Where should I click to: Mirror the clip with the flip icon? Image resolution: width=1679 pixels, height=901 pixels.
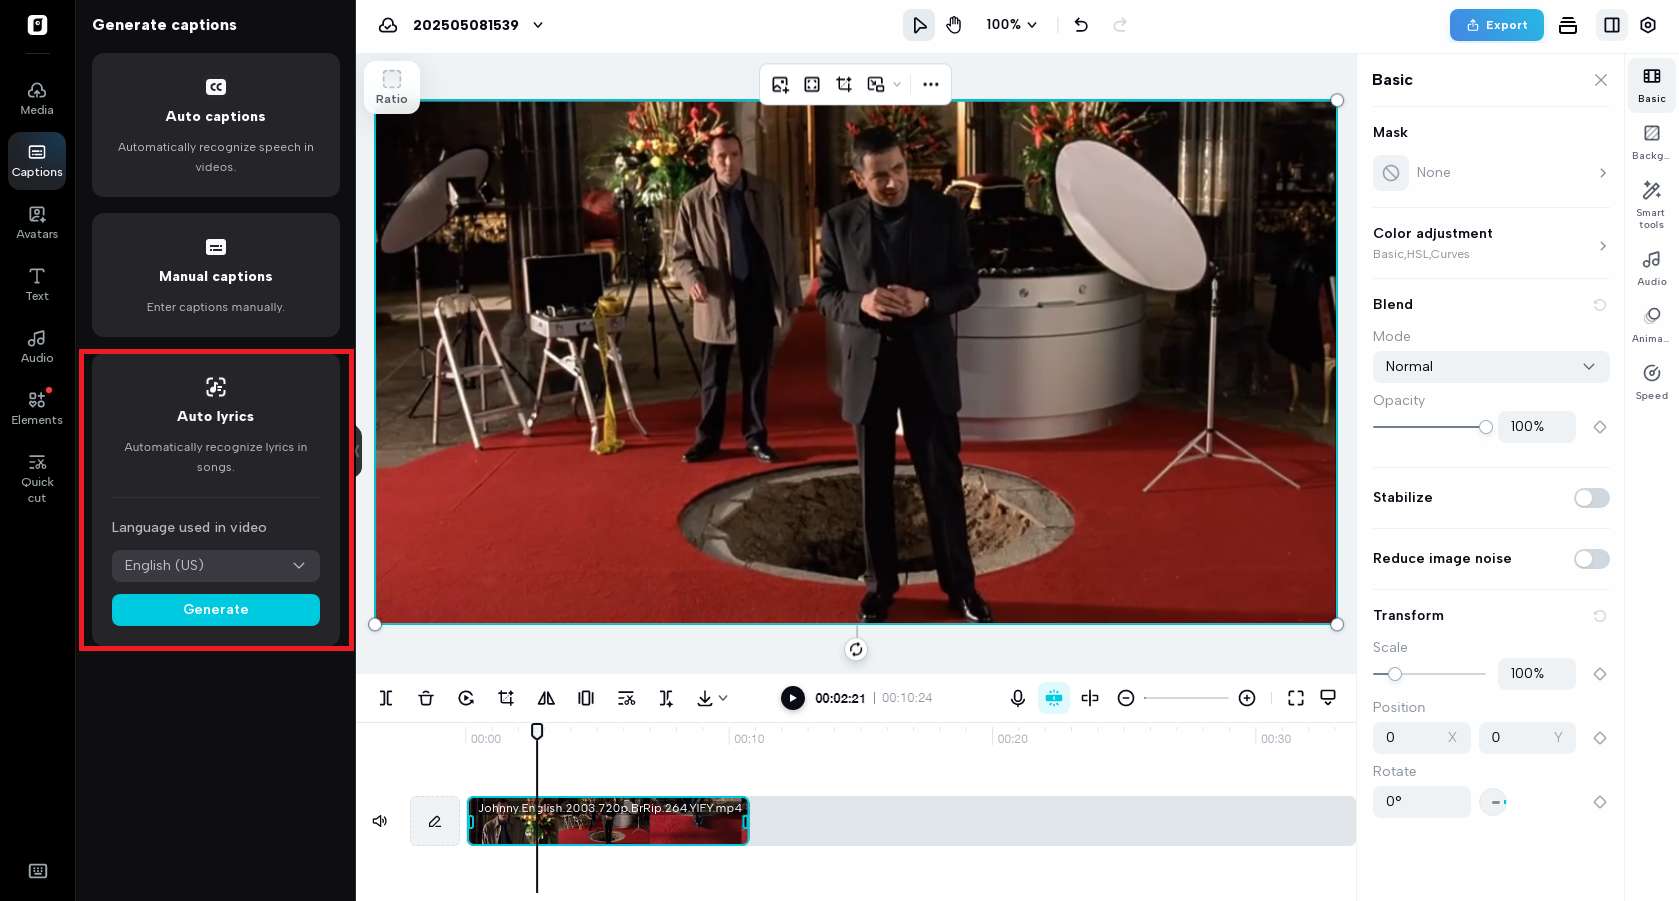point(546,698)
